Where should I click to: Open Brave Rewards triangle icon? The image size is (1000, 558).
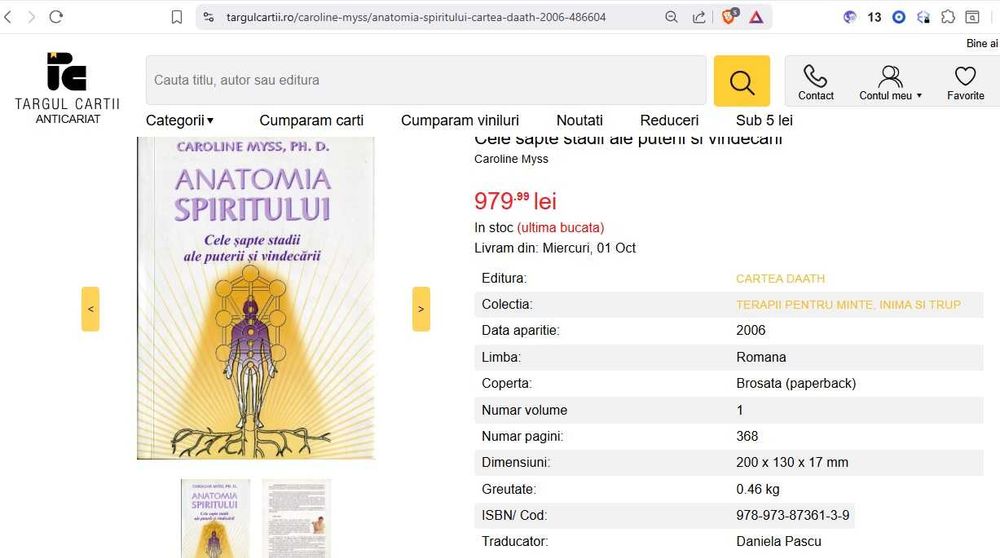tap(756, 17)
